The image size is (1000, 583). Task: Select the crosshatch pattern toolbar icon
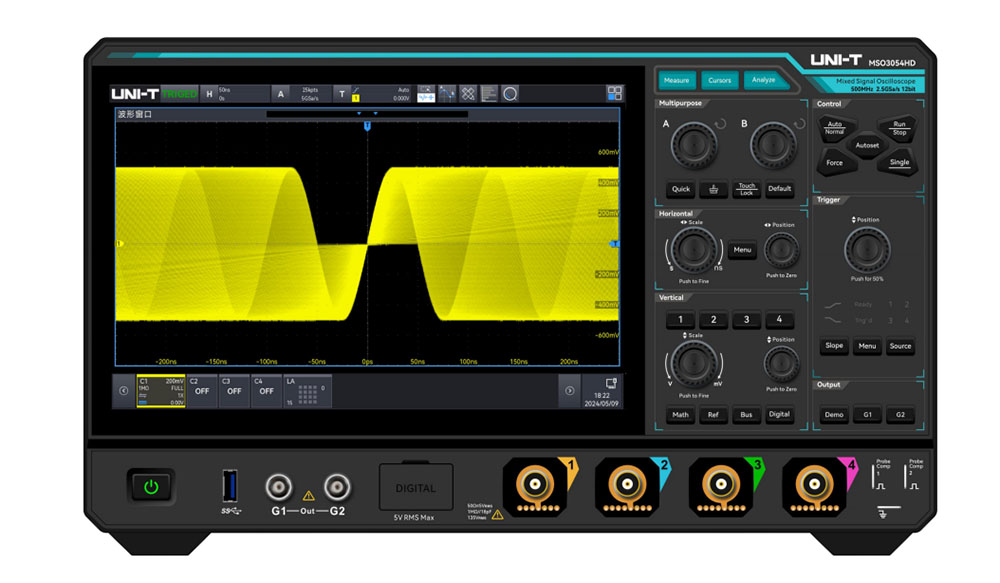(x=468, y=94)
